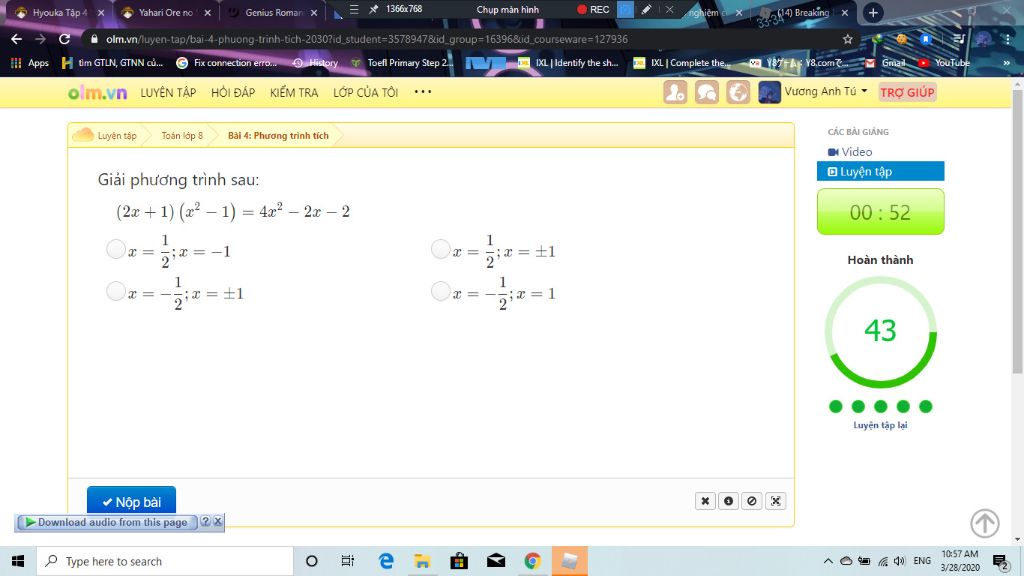Screen dimensions: 1024x576
Task: Expand the Vương Anh Tú account dropdown
Action: click(x=826, y=91)
